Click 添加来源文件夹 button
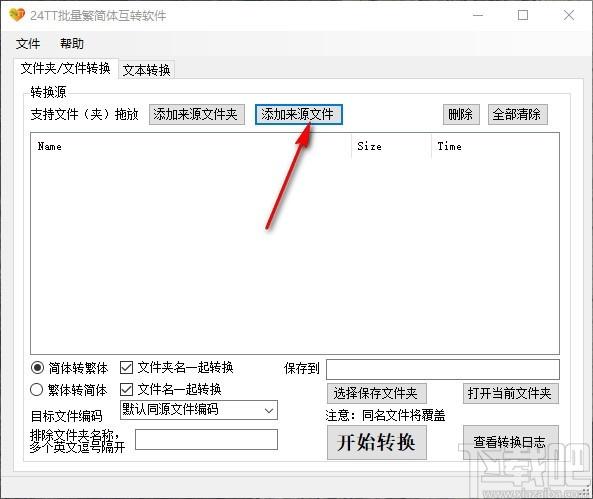Viewport: 593px width, 499px height. pyautogui.click(x=197, y=114)
